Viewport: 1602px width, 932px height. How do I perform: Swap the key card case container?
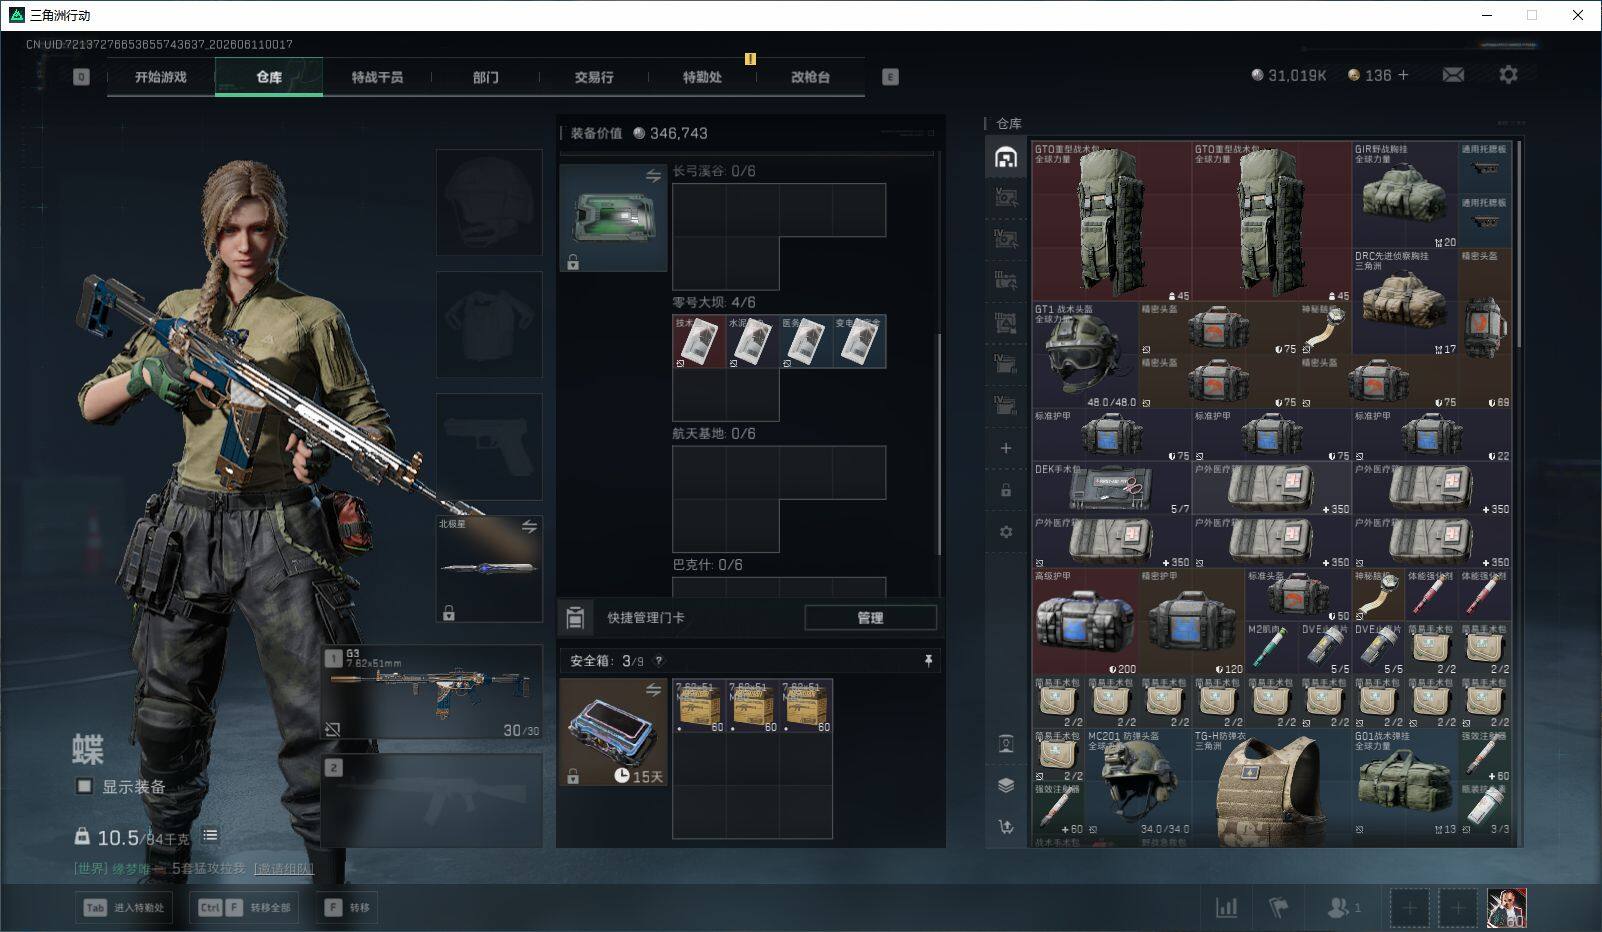click(x=653, y=176)
